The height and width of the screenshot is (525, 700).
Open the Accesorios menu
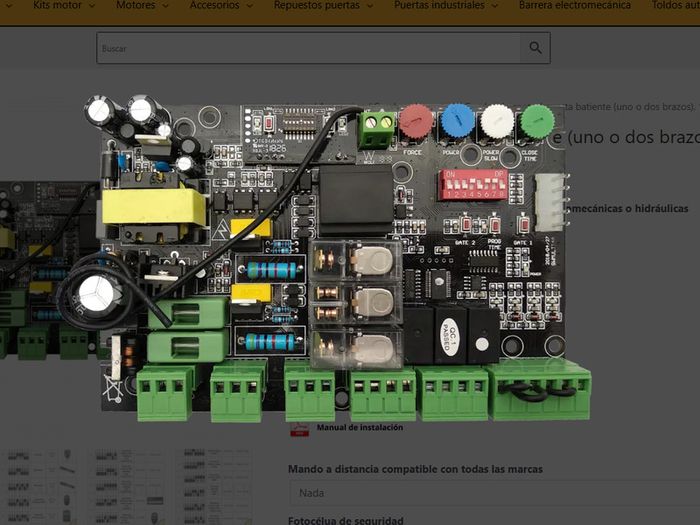coord(221,5)
